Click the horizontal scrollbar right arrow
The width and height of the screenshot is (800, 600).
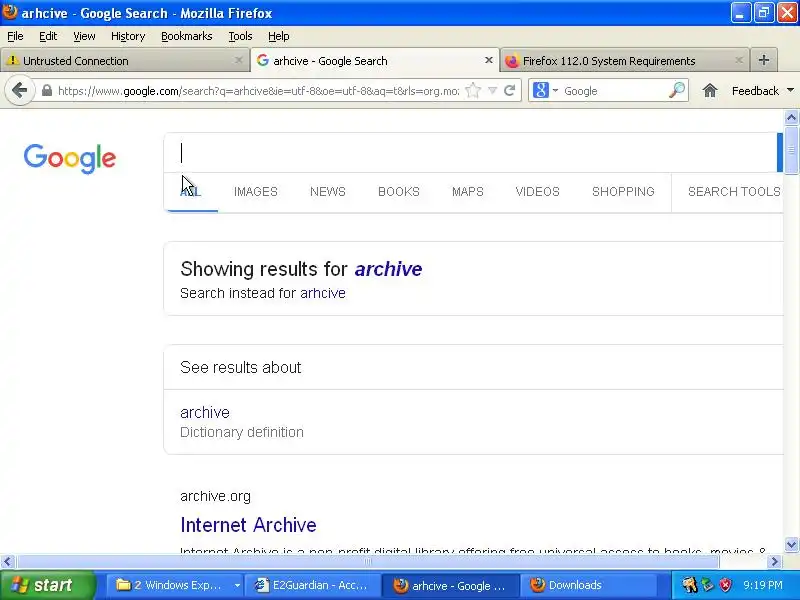(776, 562)
